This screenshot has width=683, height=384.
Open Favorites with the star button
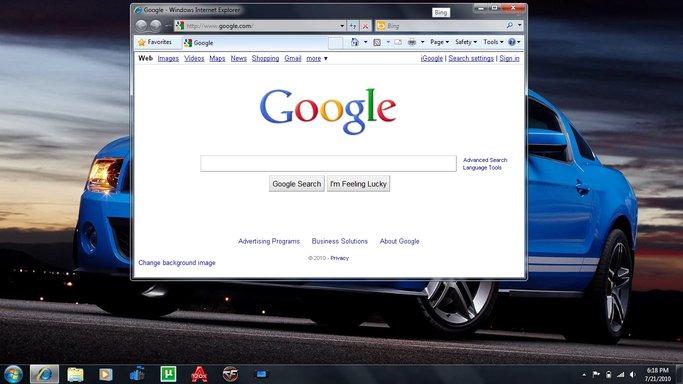pos(155,42)
